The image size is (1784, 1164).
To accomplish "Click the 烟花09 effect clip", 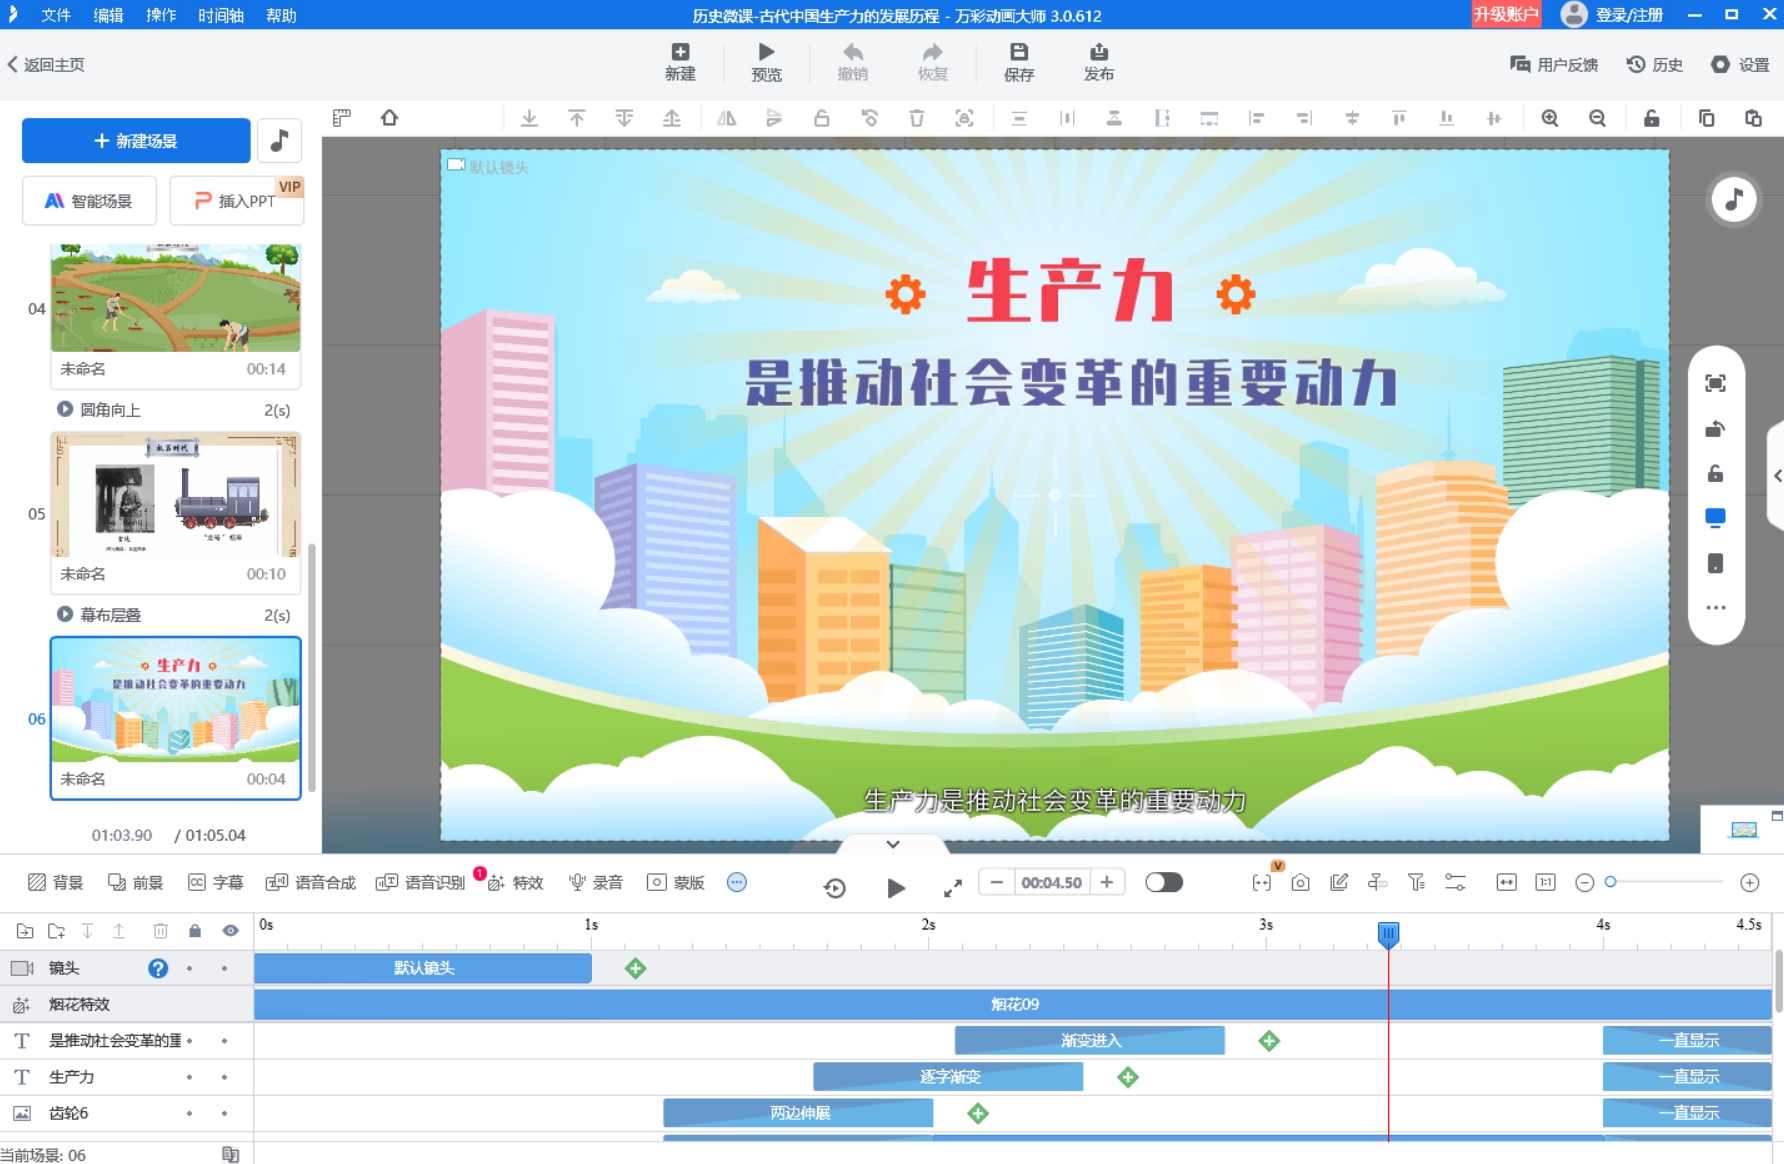I will [1013, 1004].
